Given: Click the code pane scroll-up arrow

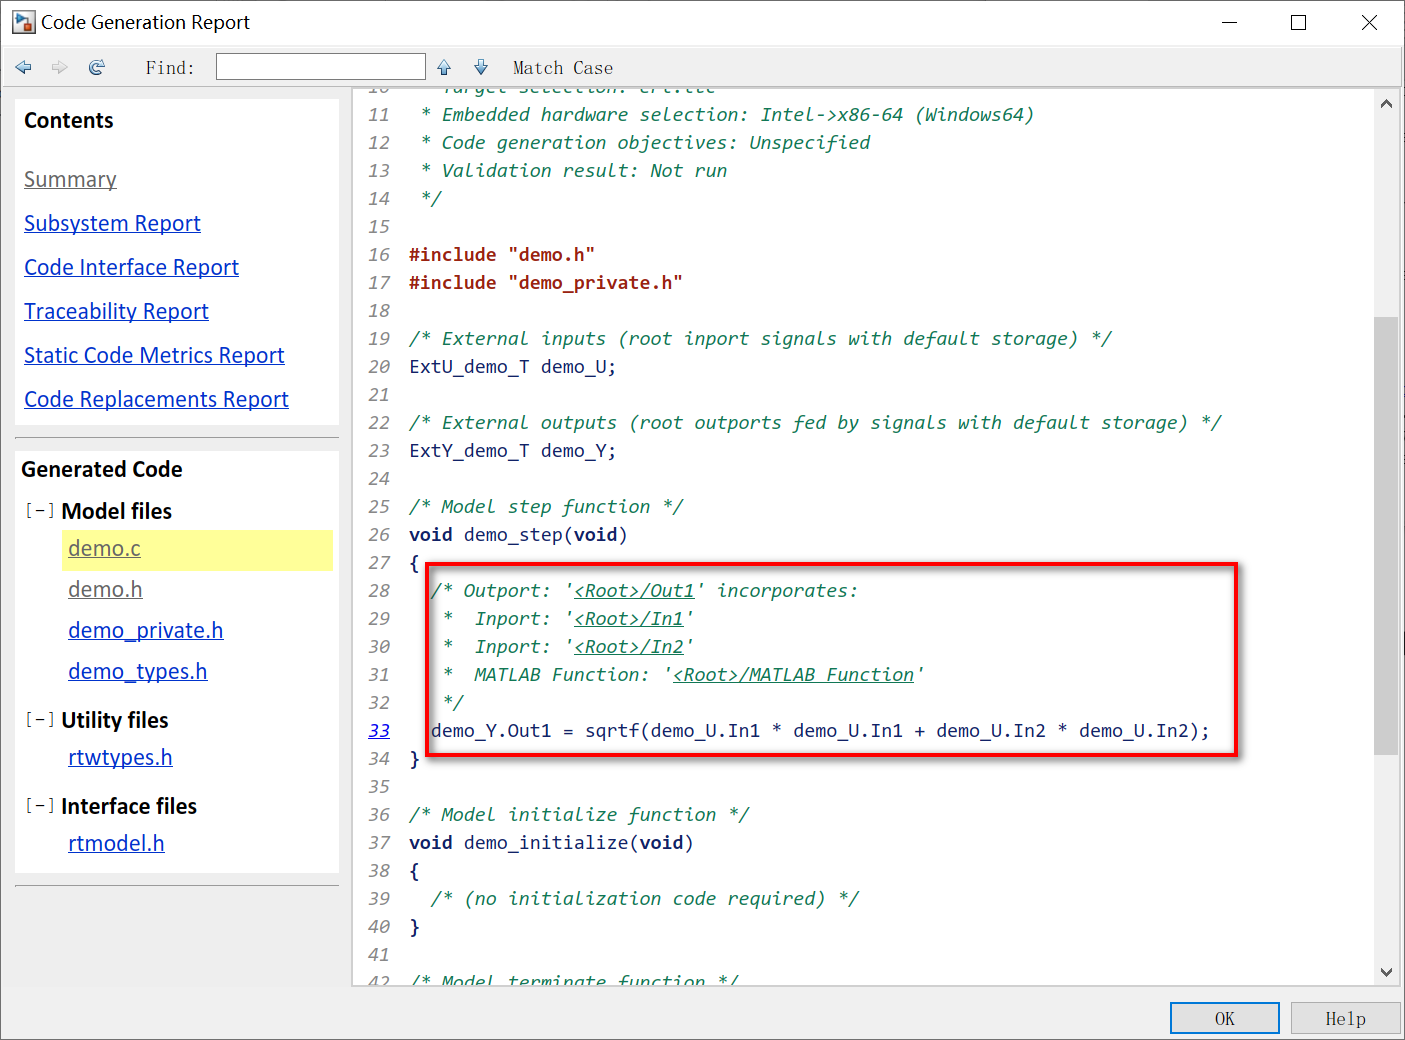Looking at the screenshot, I should click(x=1386, y=103).
